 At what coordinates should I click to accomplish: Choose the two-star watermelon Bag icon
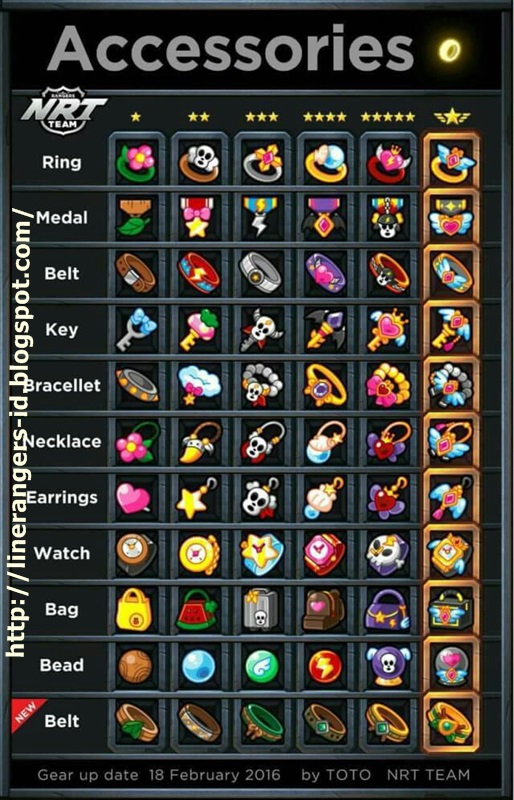click(x=199, y=610)
